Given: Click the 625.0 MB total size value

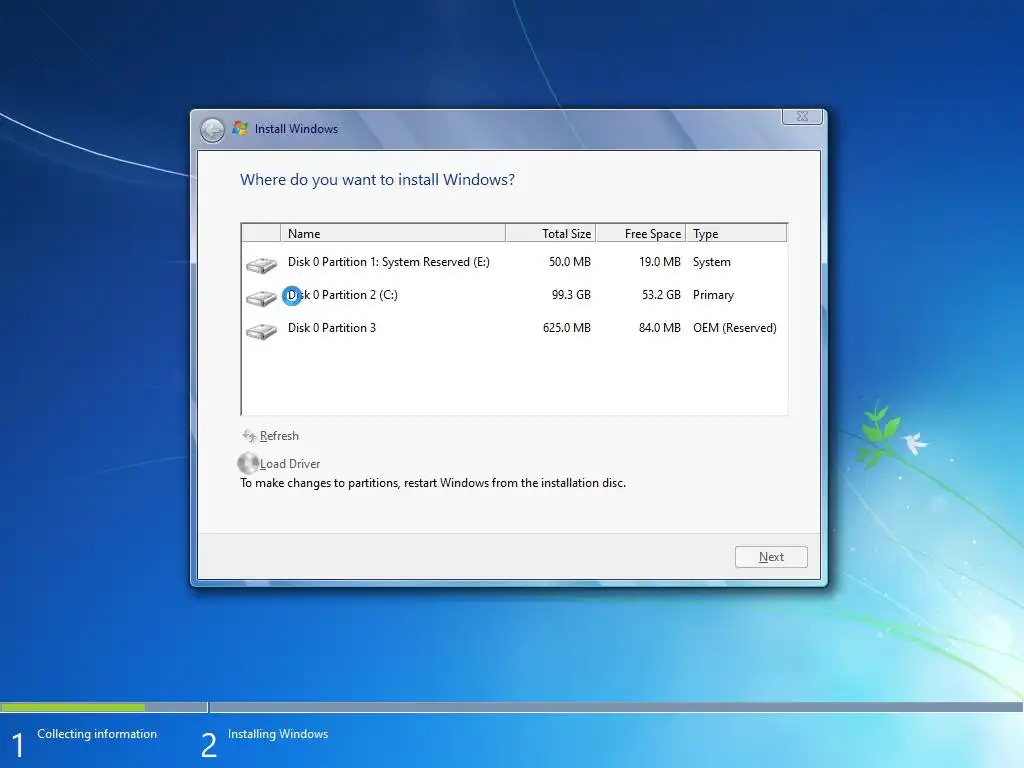Looking at the screenshot, I should tap(566, 328).
